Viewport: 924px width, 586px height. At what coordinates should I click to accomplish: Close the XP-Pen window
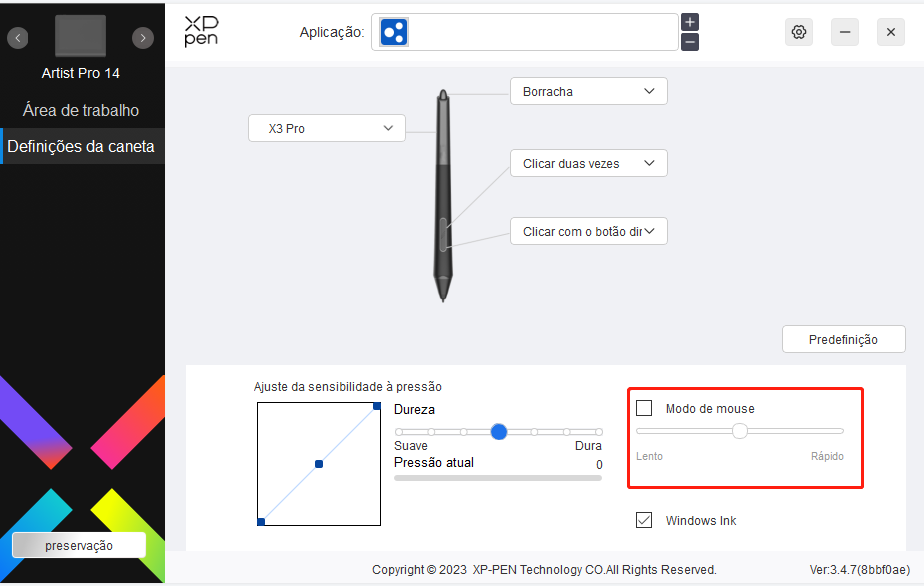(890, 32)
